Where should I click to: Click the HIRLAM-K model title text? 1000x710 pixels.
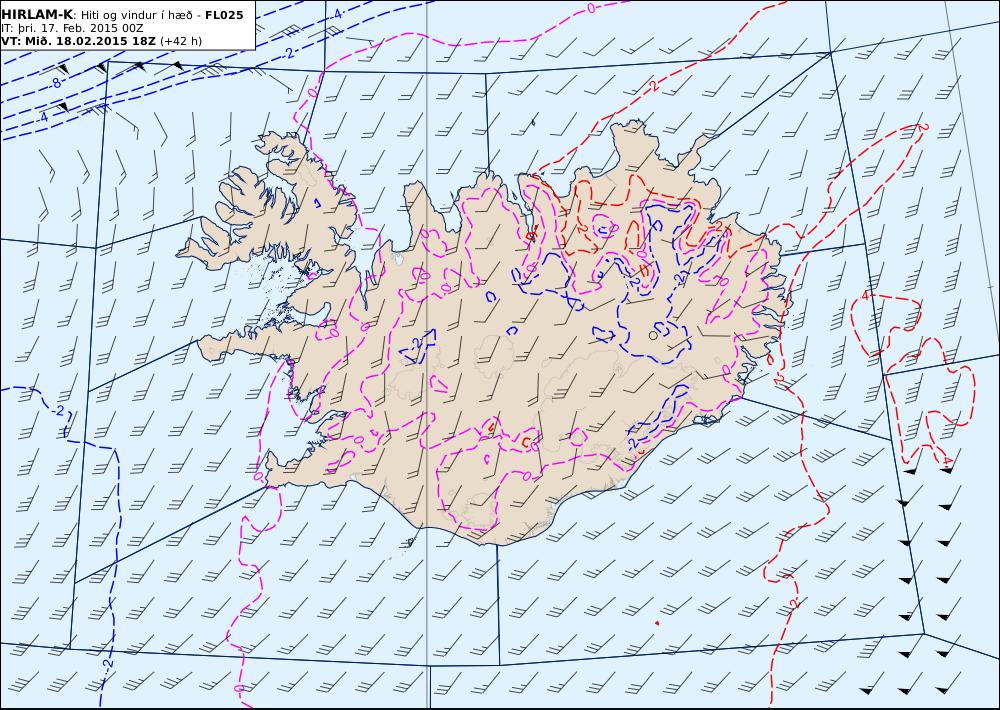point(38,15)
